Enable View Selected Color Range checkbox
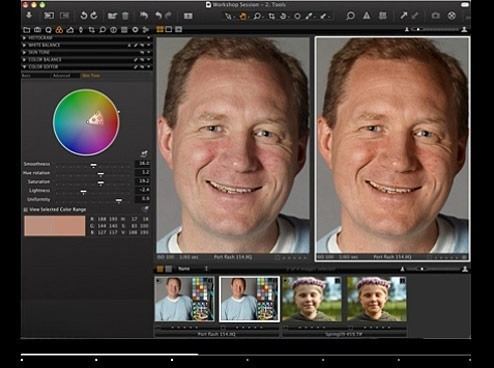 (26, 210)
